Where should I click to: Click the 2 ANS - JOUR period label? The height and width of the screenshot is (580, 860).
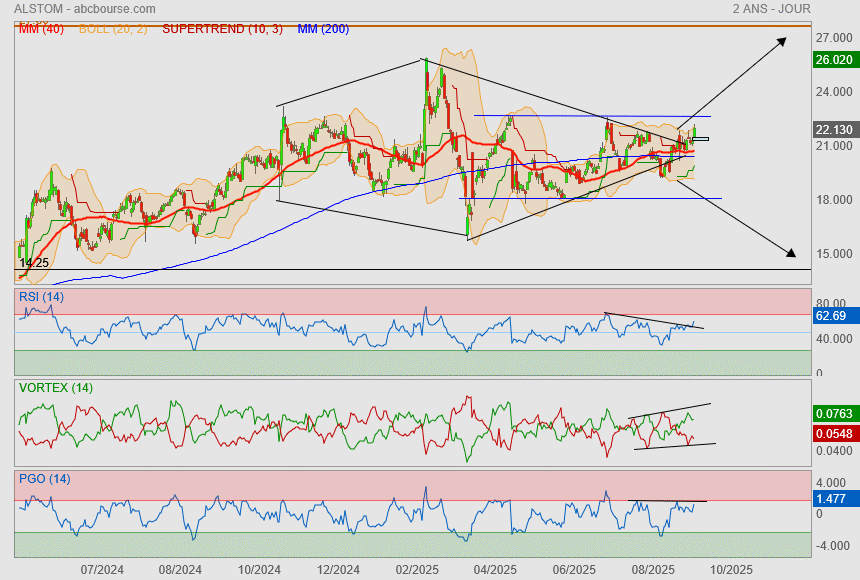pyautogui.click(x=771, y=9)
